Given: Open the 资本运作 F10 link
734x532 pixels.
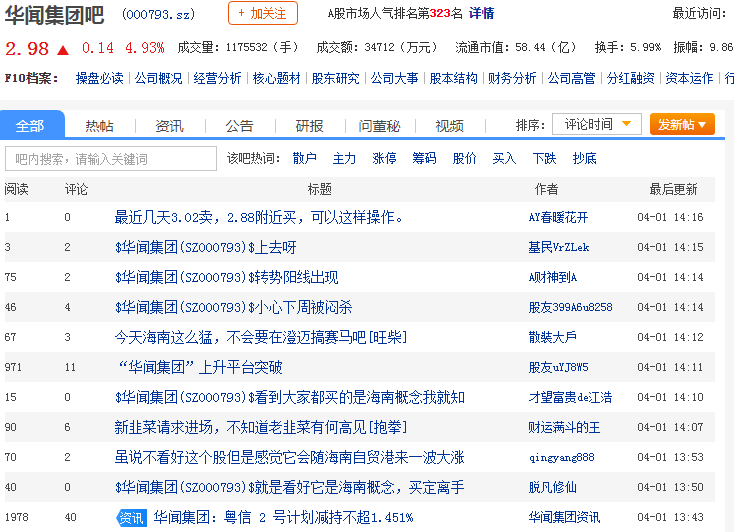Looking at the screenshot, I should click(689, 78).
